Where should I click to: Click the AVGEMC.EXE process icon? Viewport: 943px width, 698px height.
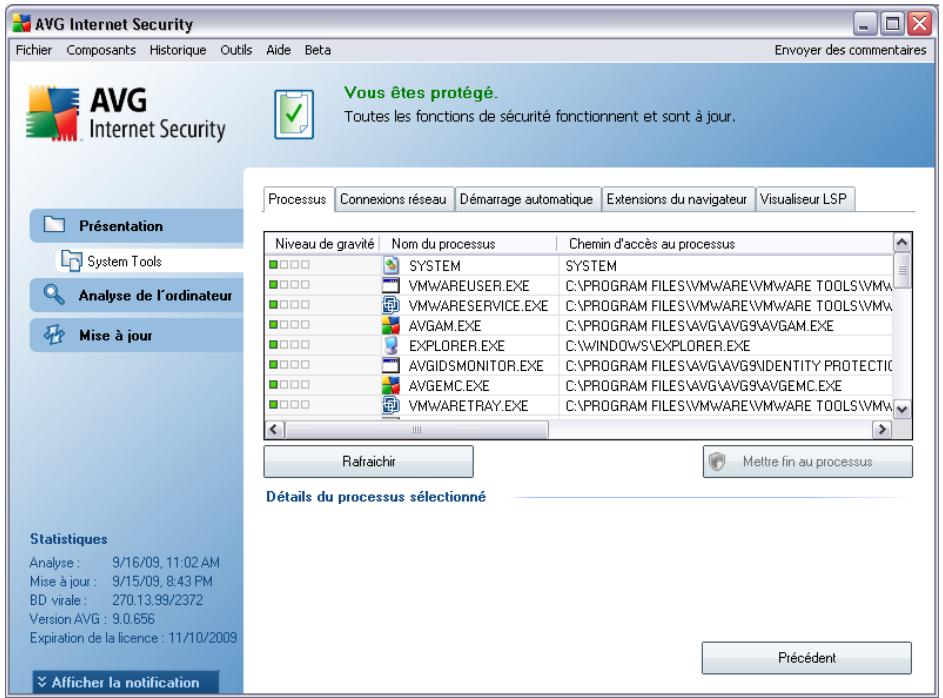pos(391,385)
